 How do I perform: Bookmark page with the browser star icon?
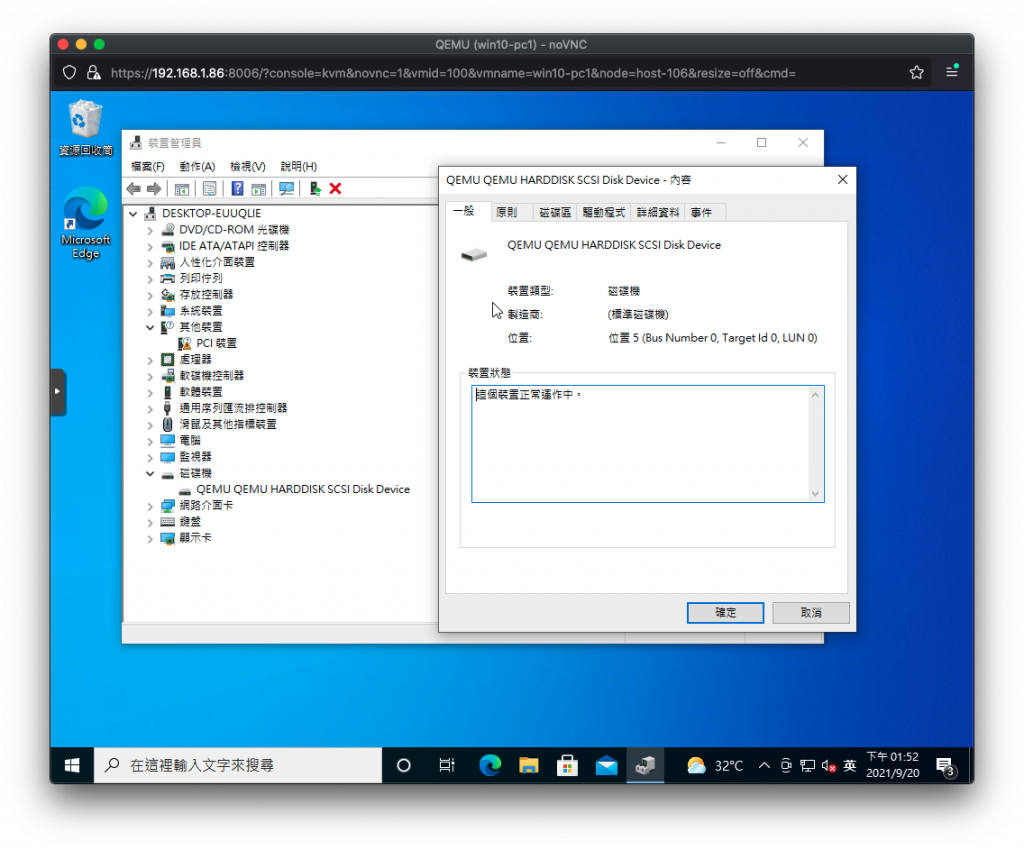click(x=916, y=72)
